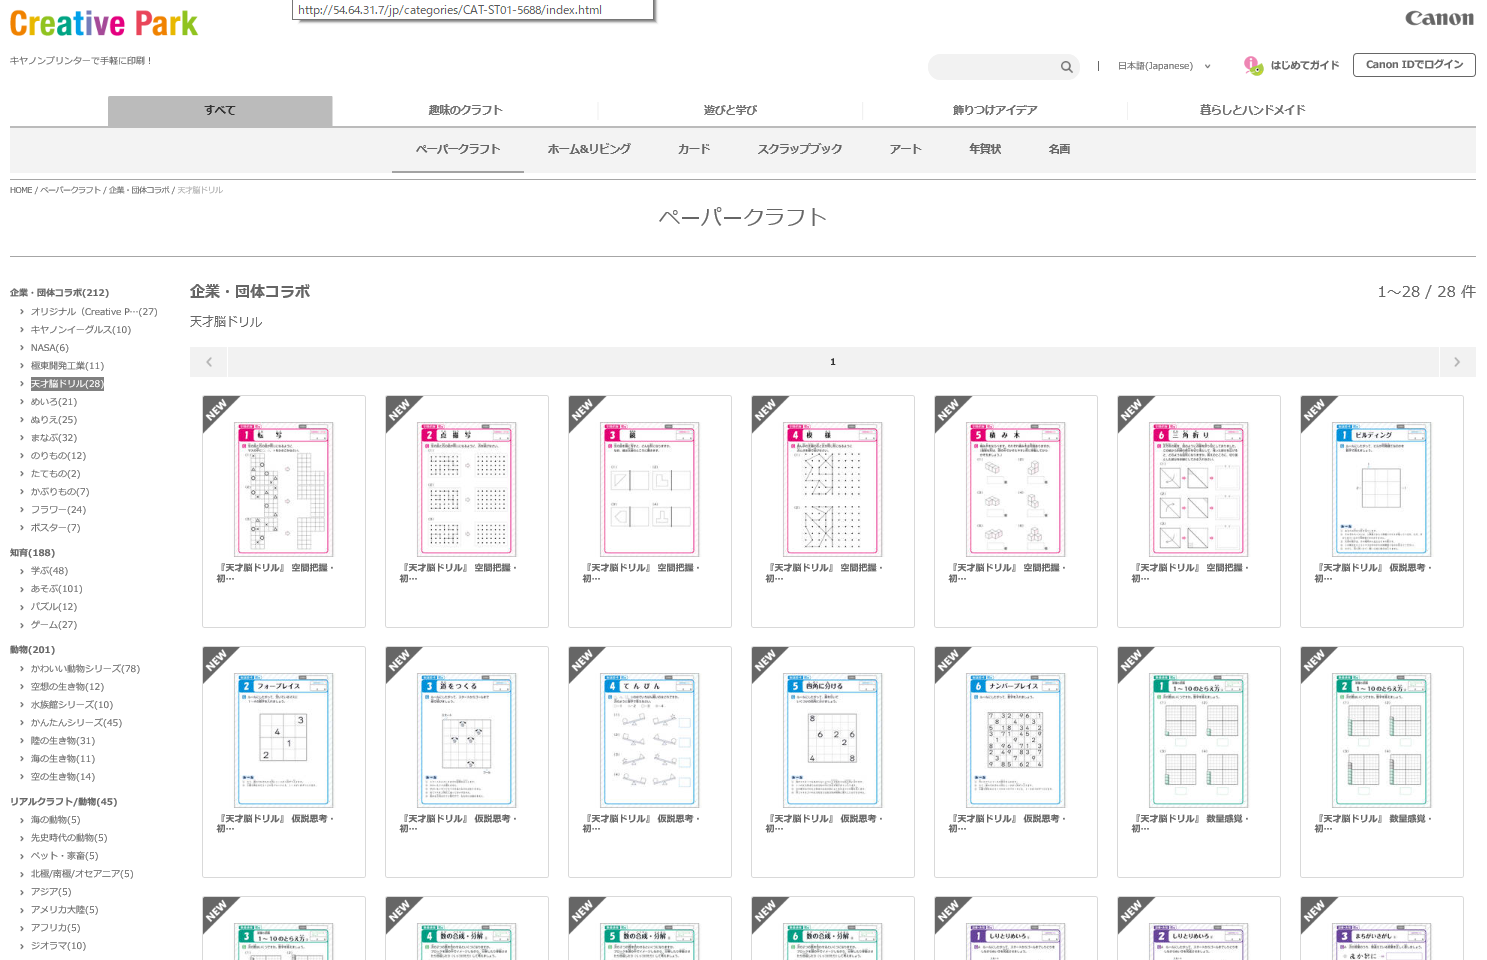Open the アート sub-tab
1487x960 pixels.
[x=906, y=149]
